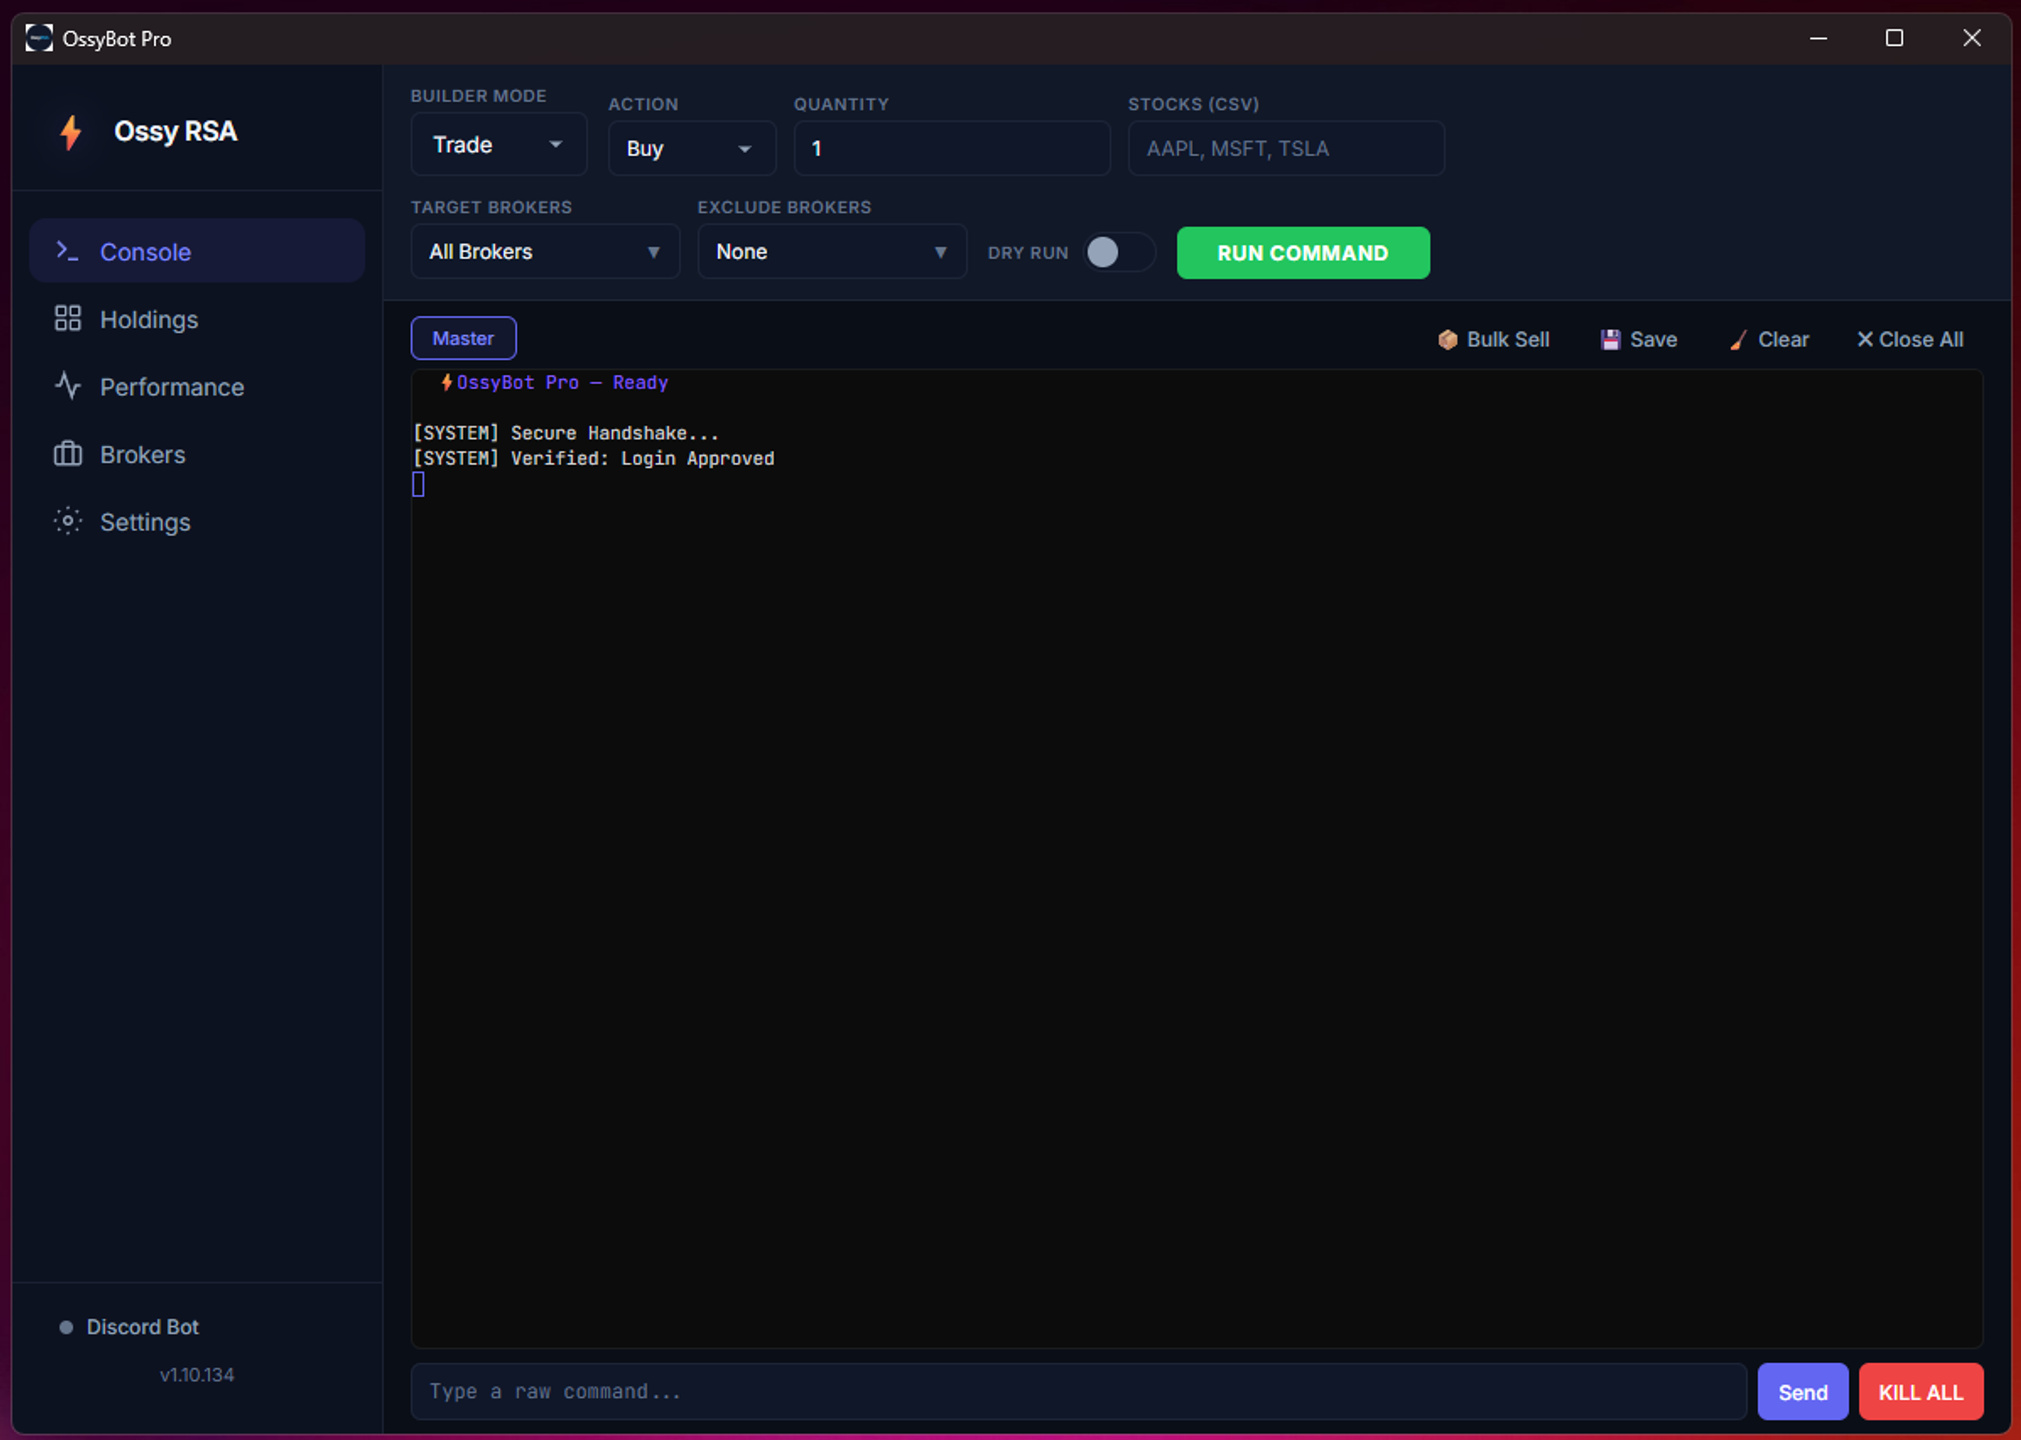
Task: Maximize the OssyBot Pro window
Action: pos(1894,38)
